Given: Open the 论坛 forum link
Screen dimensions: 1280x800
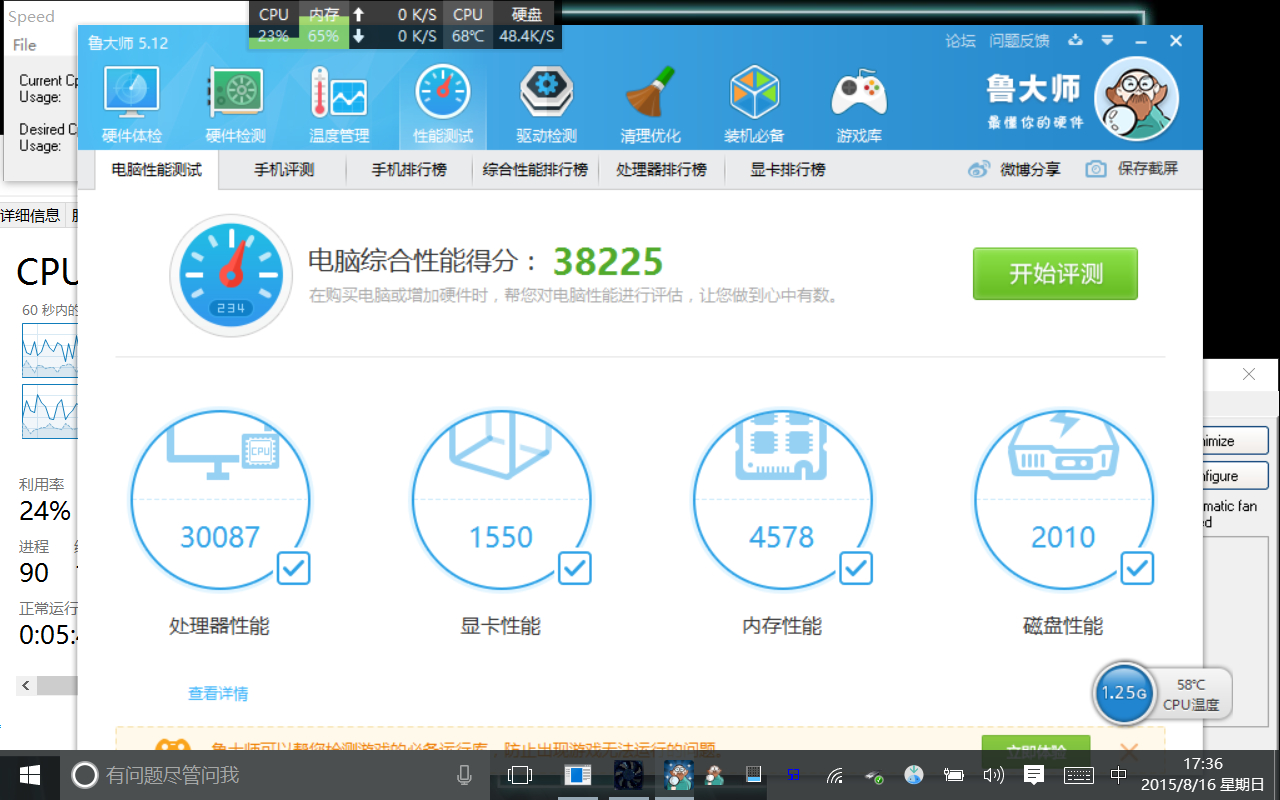Looking at the screenshot, I should coord(960,41).
